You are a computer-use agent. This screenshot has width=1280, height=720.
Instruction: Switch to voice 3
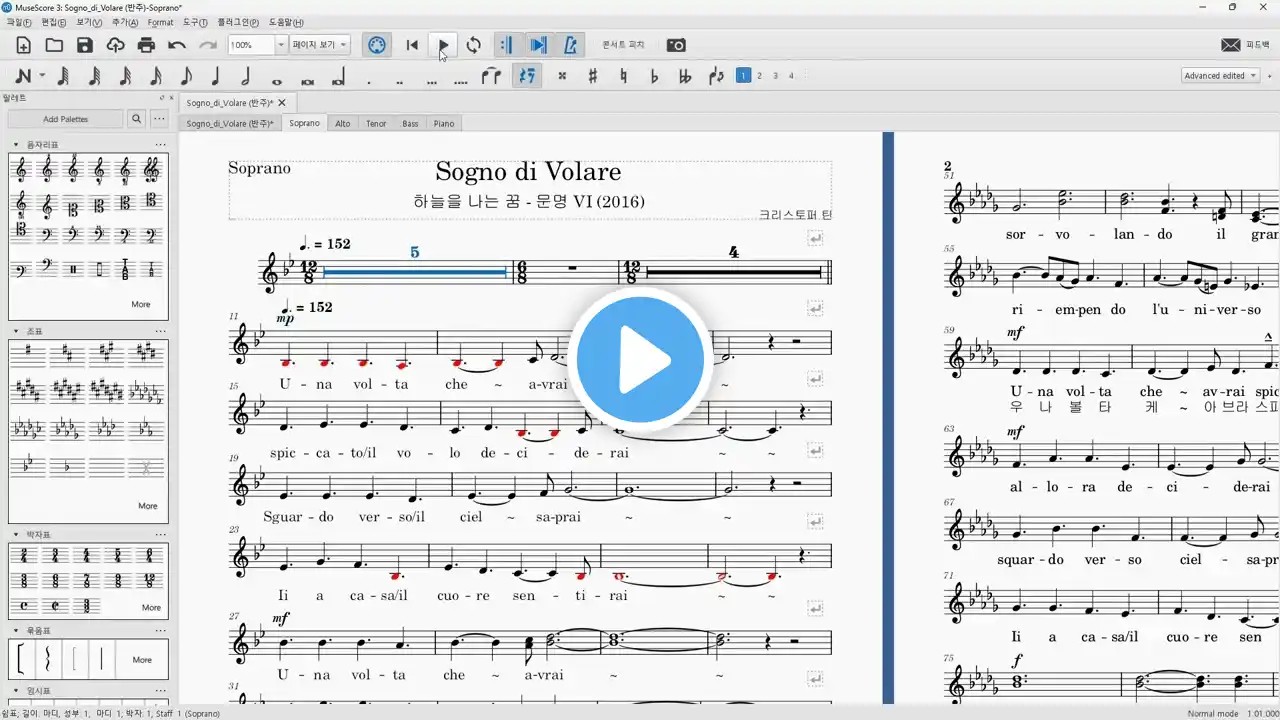tap(775, 76)
